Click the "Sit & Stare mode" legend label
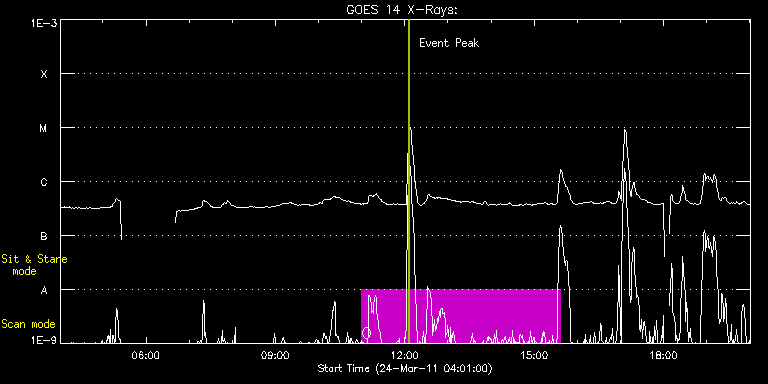This screenshot has height=384, width=768. click(x=34, y=264)
